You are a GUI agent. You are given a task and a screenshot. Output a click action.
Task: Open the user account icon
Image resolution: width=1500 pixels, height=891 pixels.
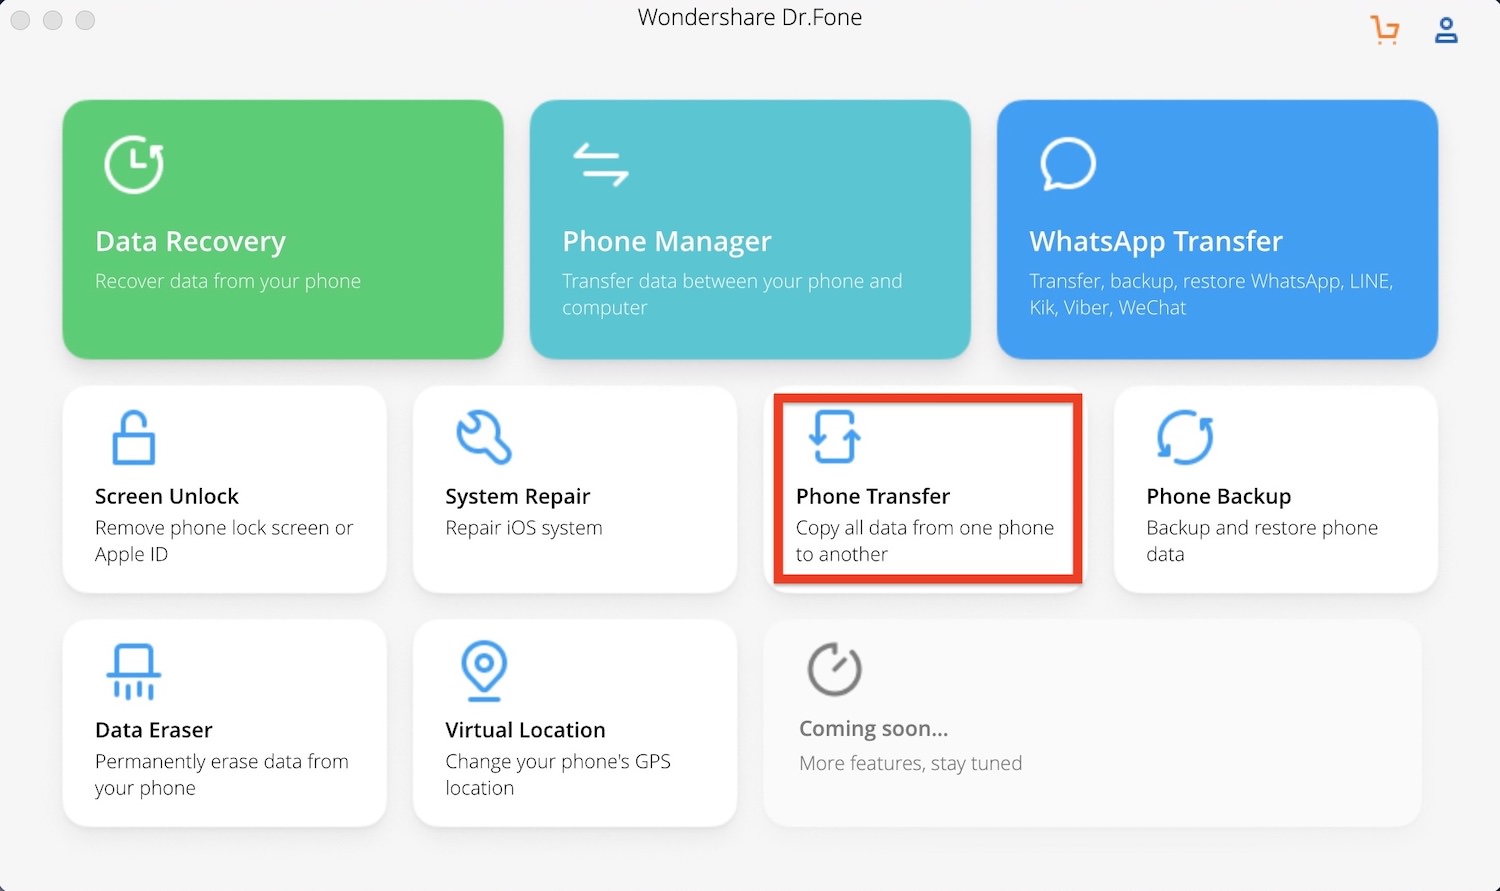tap(1446, 30)
